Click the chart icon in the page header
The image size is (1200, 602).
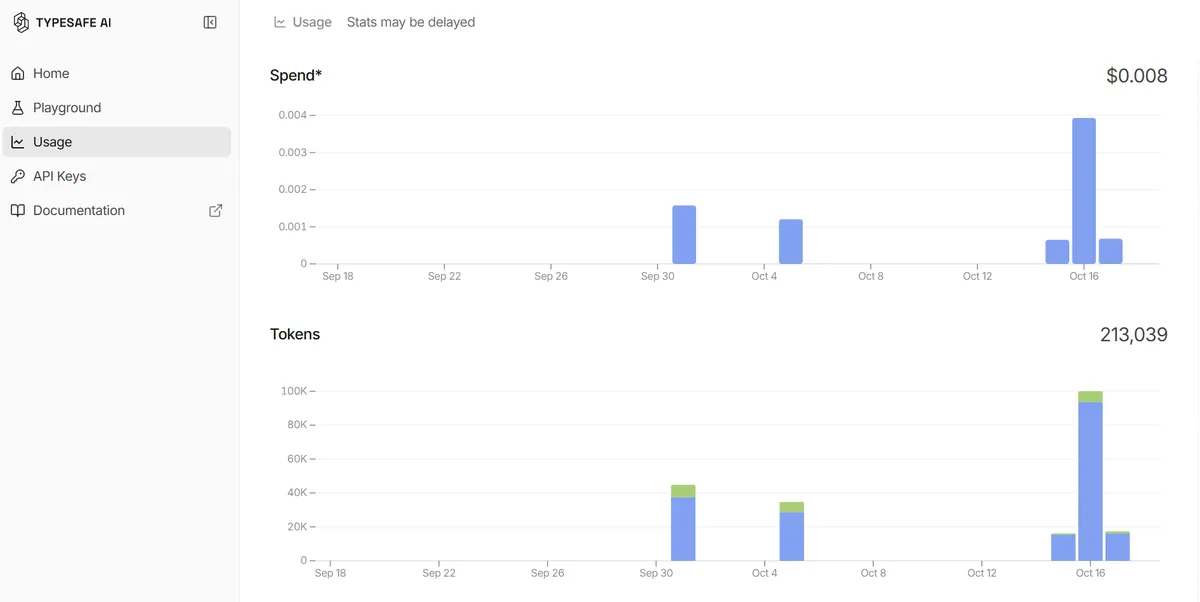[x=280, y=22]
